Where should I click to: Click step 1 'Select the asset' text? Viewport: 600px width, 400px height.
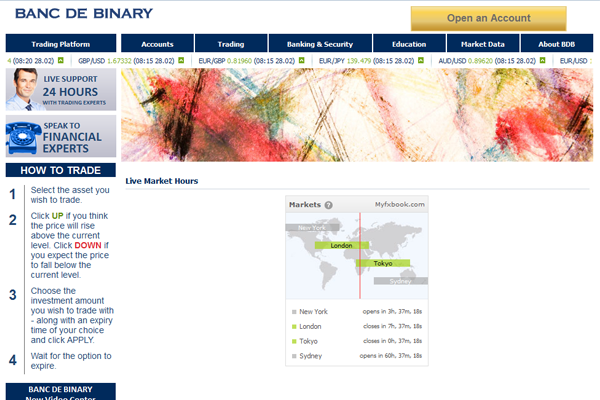[70, 195]
